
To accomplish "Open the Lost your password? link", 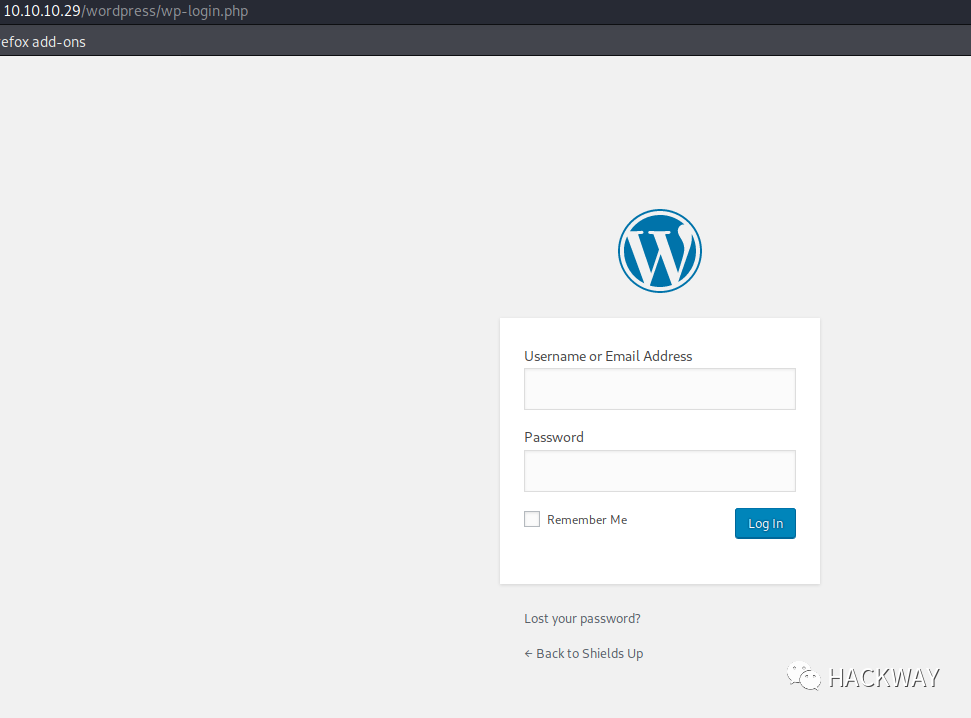I will coord(582,618).
